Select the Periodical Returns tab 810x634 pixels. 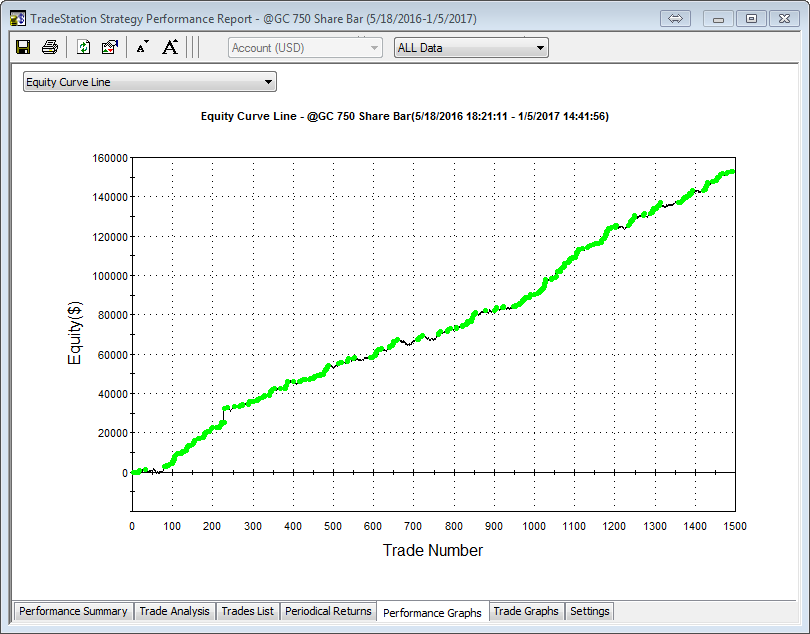tap(328, 611)
